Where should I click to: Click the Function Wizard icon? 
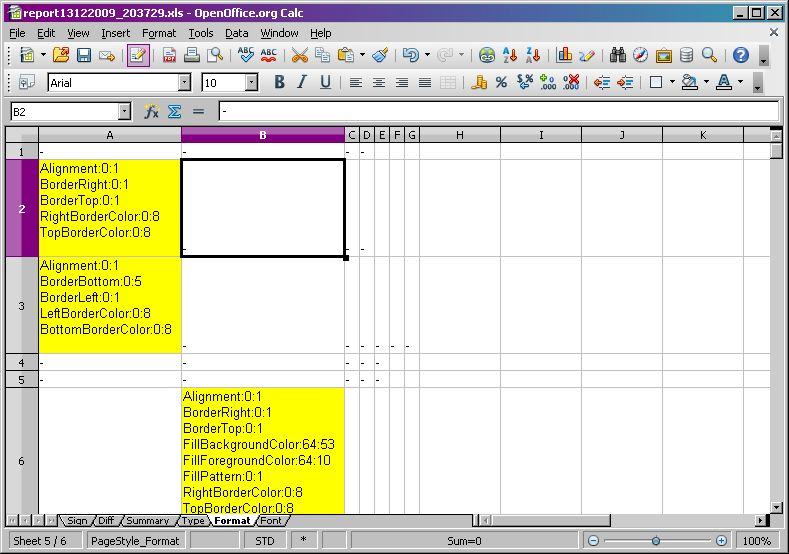151,112
